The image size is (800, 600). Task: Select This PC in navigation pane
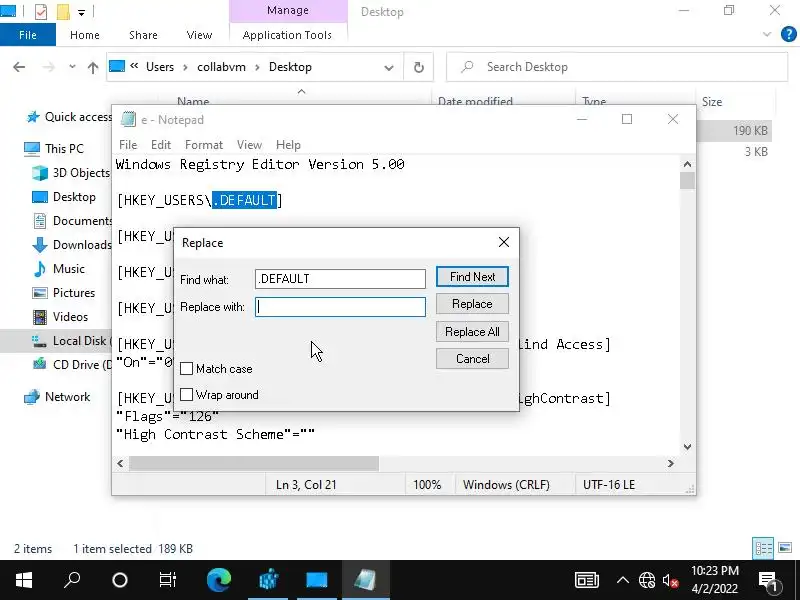pyautogui.click(x=55, y=148)
